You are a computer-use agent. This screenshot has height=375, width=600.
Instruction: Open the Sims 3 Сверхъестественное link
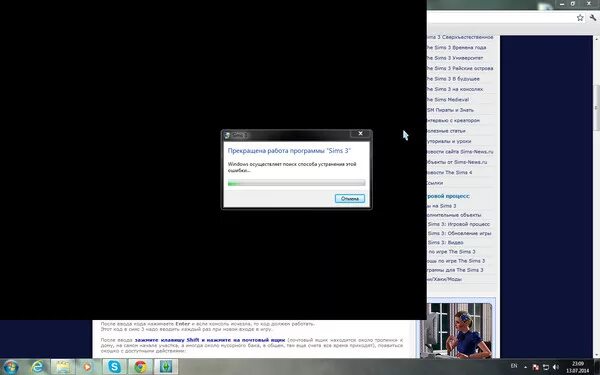pos(460,37)
